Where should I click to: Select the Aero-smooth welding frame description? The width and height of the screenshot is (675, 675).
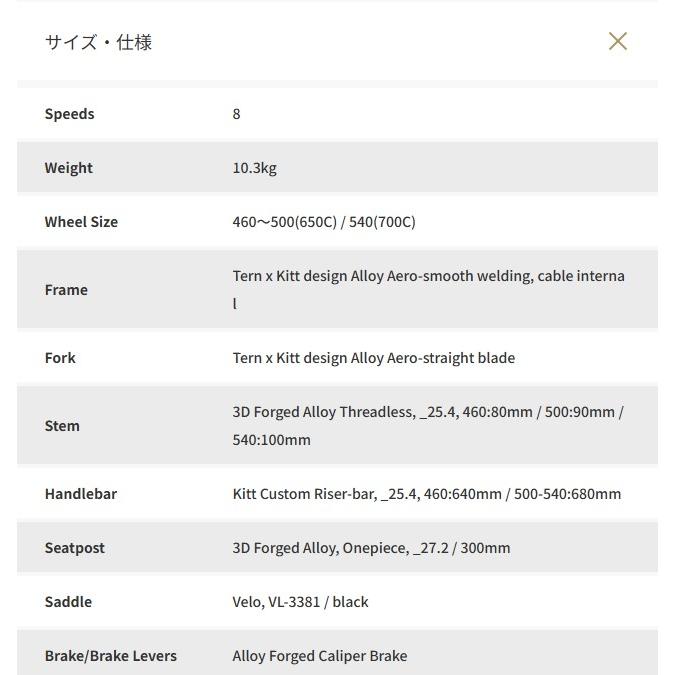point(428,277)
